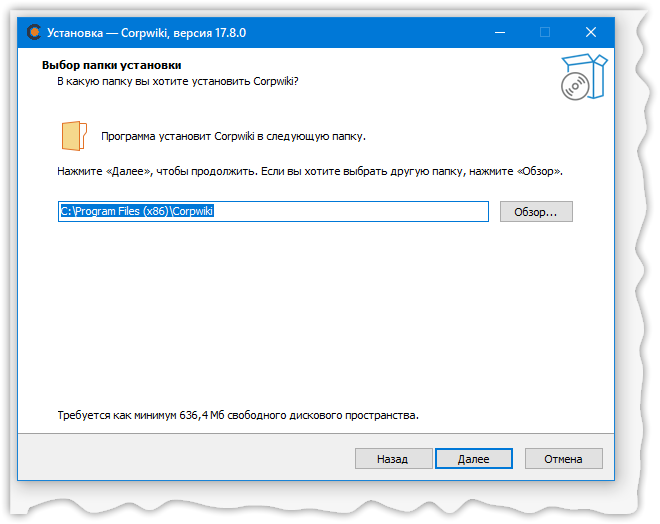Image resolution: width=660 pixels, height=524 pixels.
Task: Click the text «Программа установит Corpwiki в следующую папку»
Action: coord(234,135)
